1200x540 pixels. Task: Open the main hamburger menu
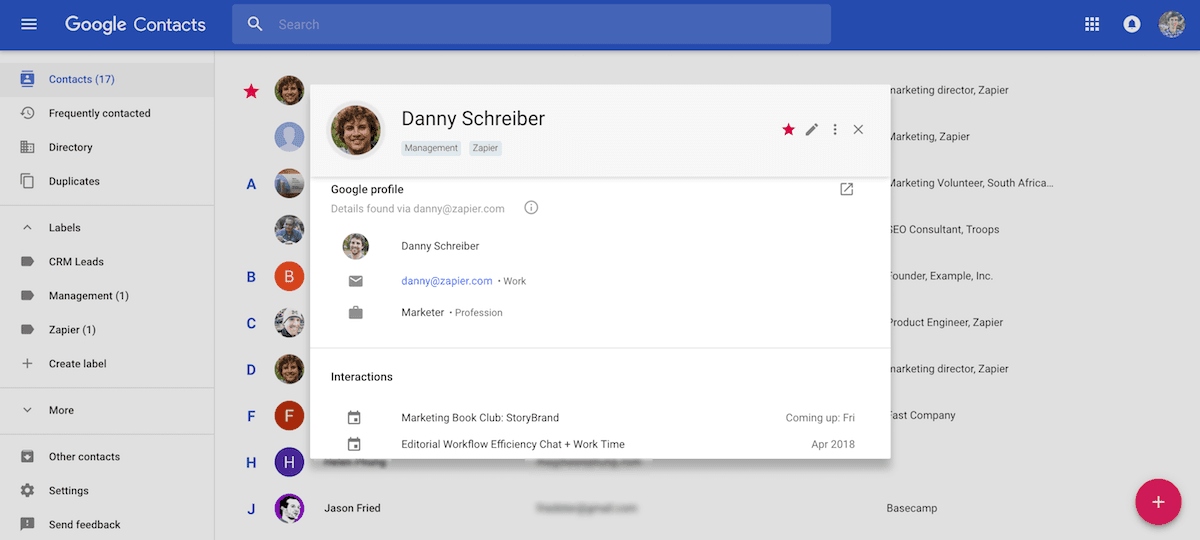(x=29, y=24)
